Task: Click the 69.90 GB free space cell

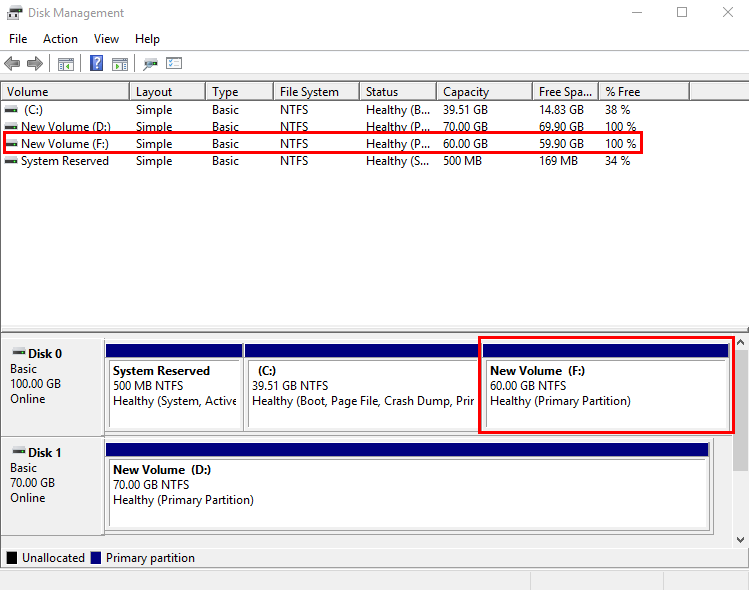Action: (561, 127)
